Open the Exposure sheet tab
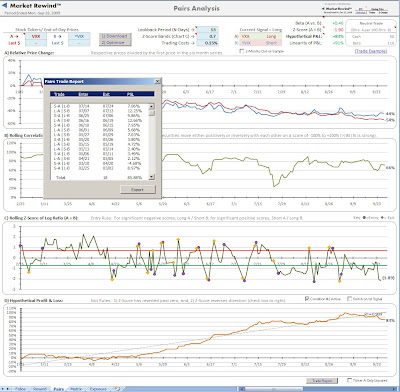This screenshot has width=400, height=392. click(x=98, y=389)
